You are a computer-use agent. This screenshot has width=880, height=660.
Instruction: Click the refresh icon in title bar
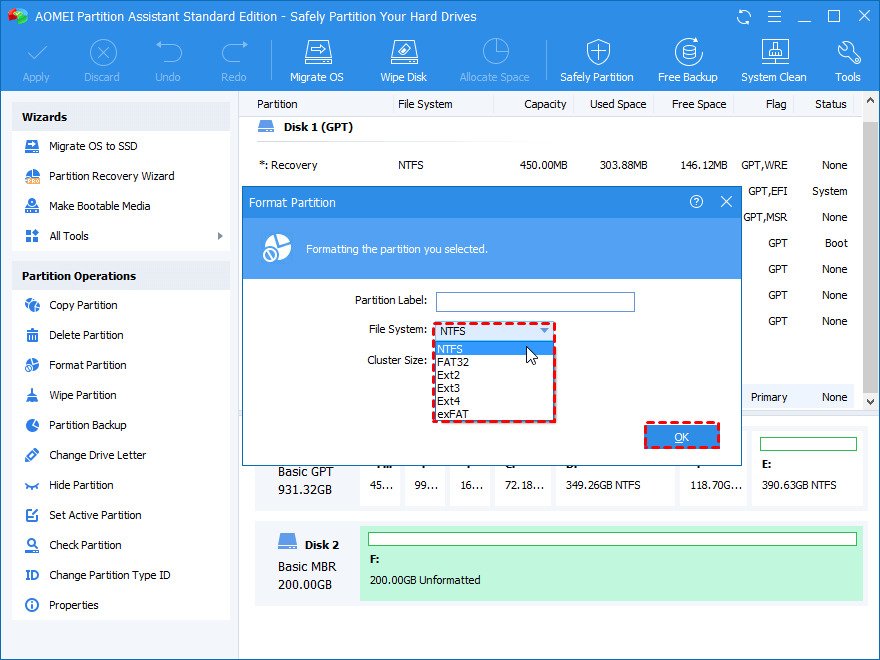click(x=743, y=17)
